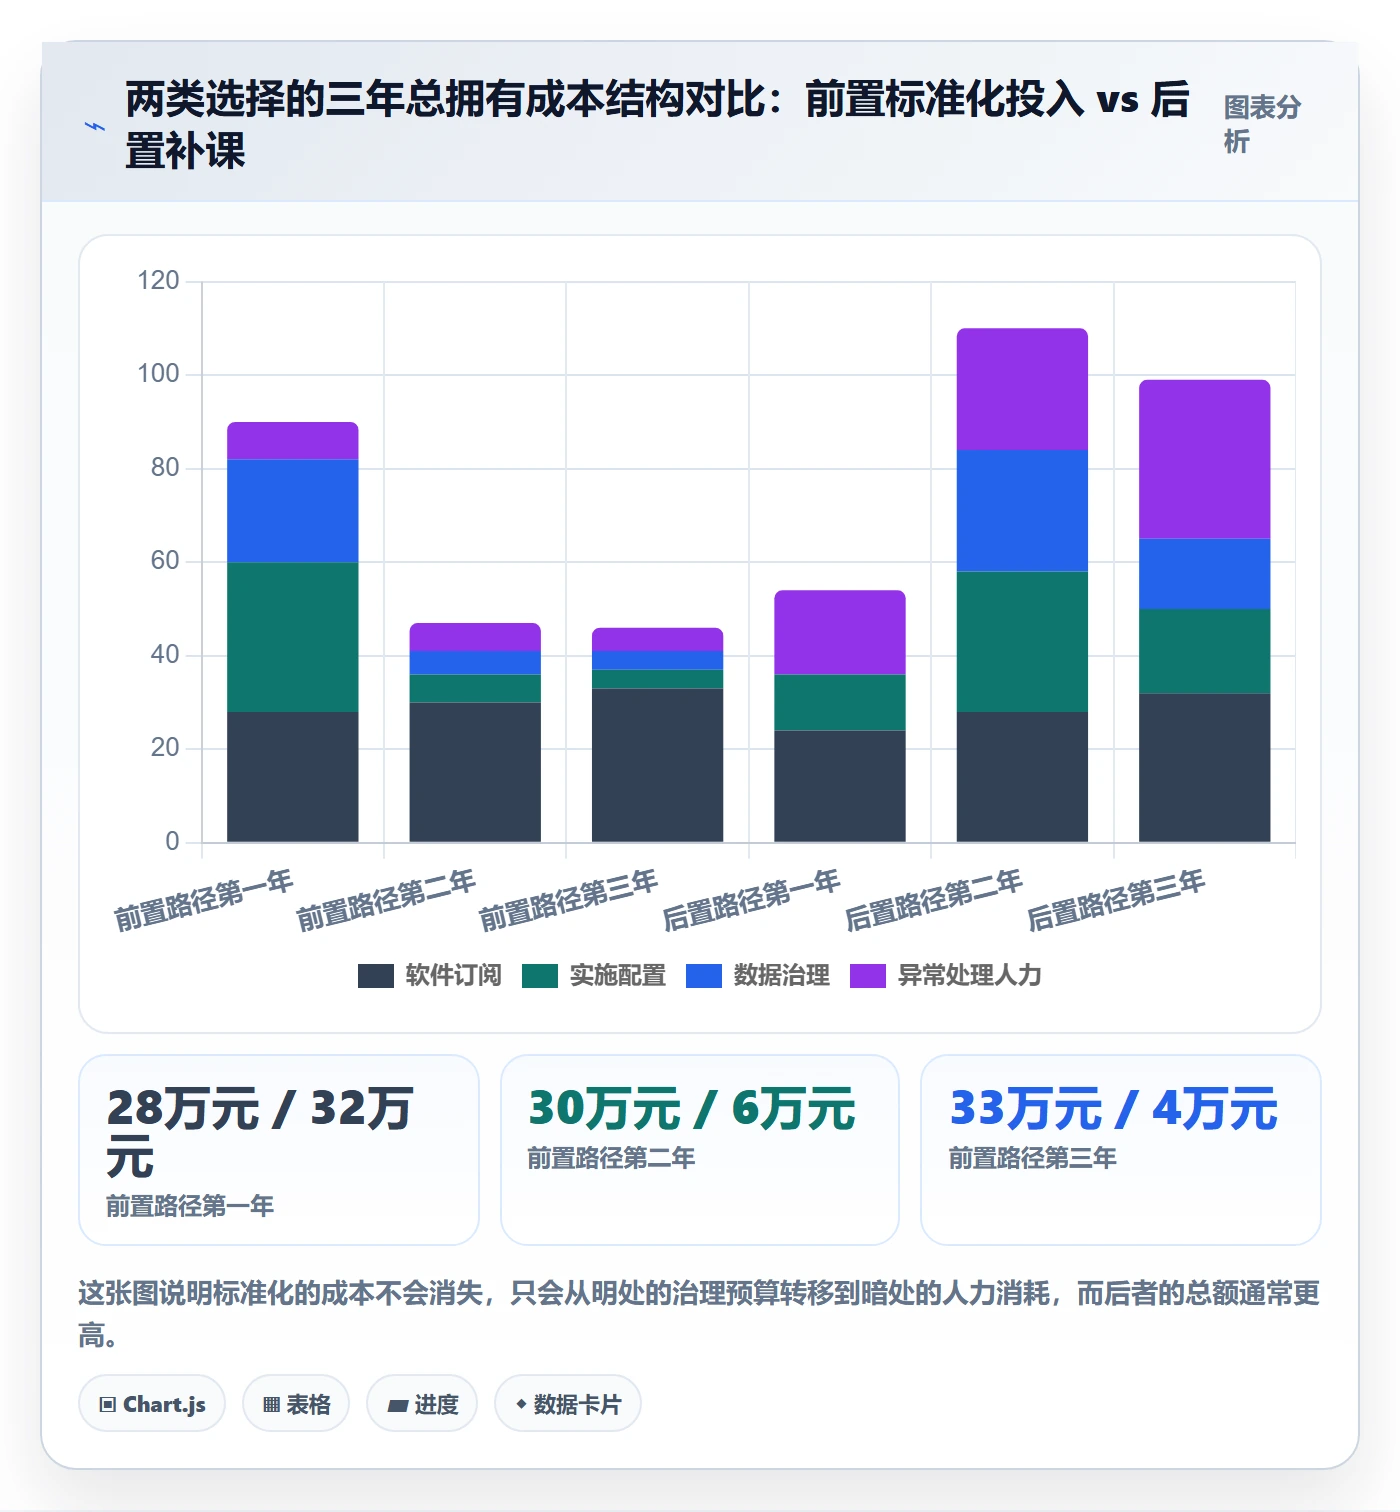Click the blue segment of 后置路径第三年 bar
This screenshot has height=1512, width=1400.
click(1205, 574)
